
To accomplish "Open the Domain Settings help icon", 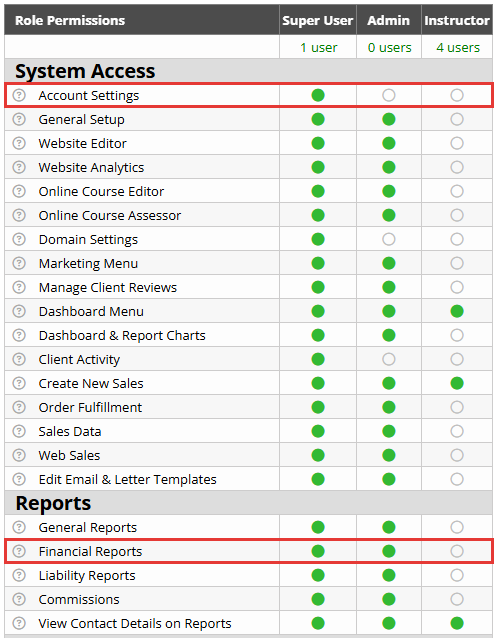I will point(19,239).
